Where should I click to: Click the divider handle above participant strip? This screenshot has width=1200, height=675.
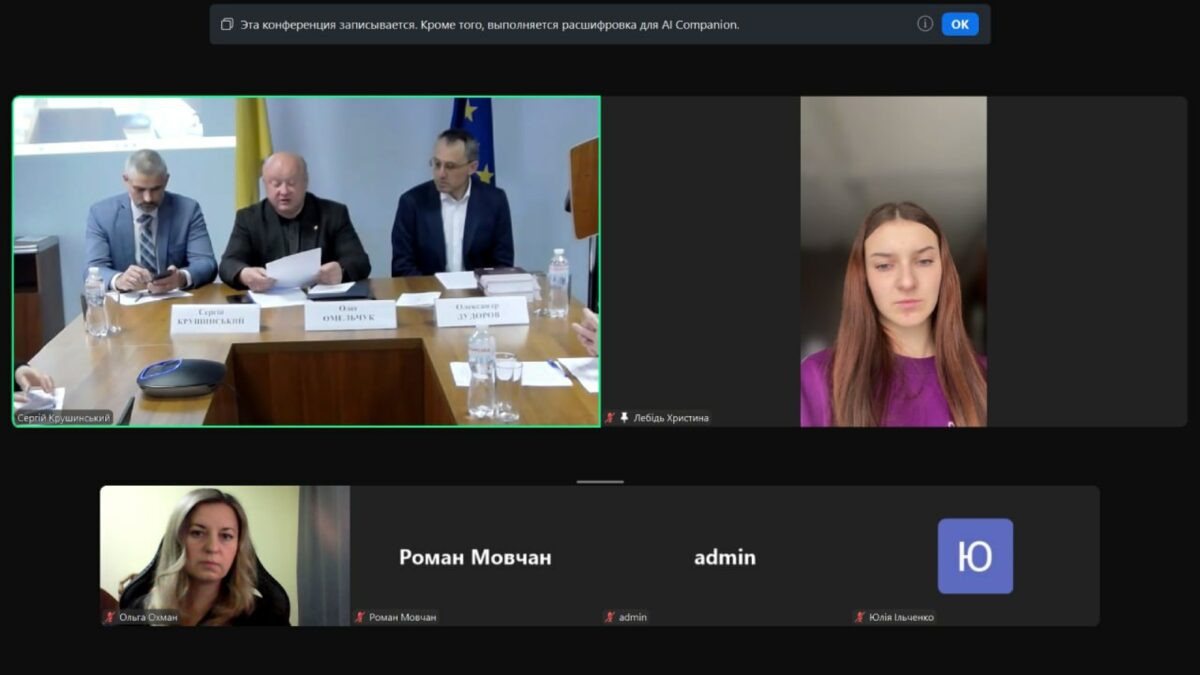coord(600,481)
